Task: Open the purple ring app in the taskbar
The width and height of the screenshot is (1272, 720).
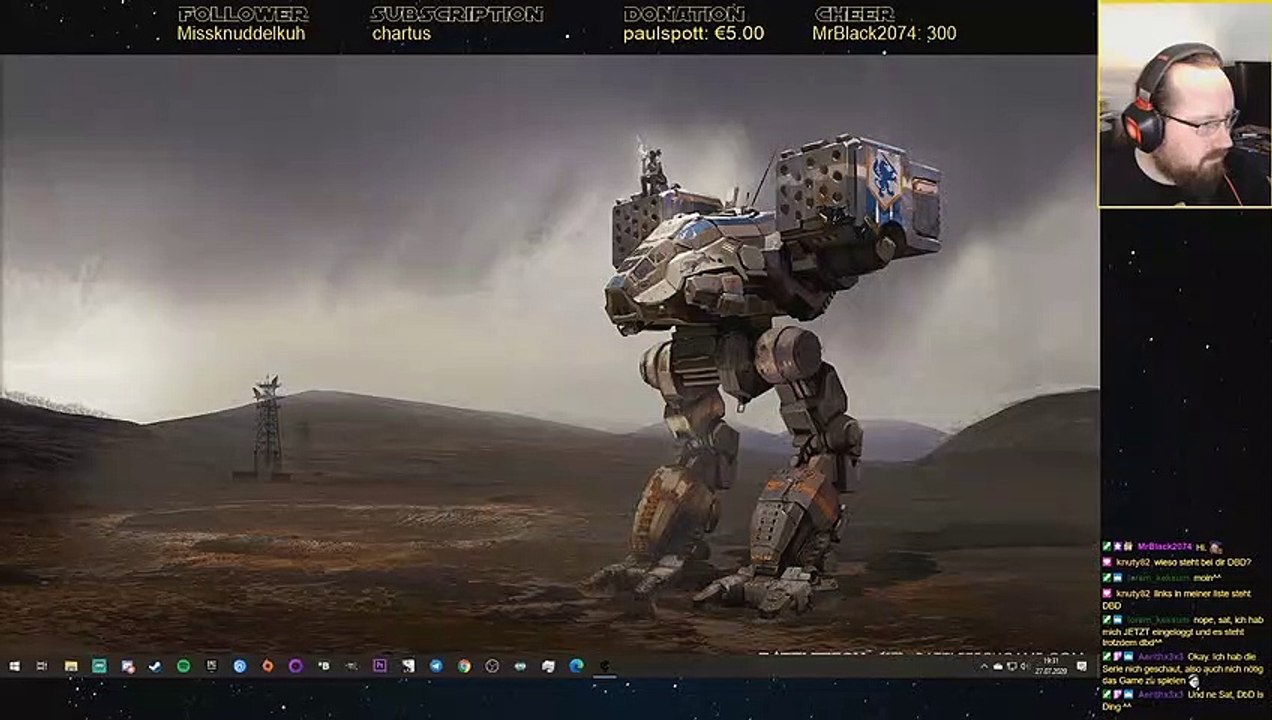Action: (296, 666)
